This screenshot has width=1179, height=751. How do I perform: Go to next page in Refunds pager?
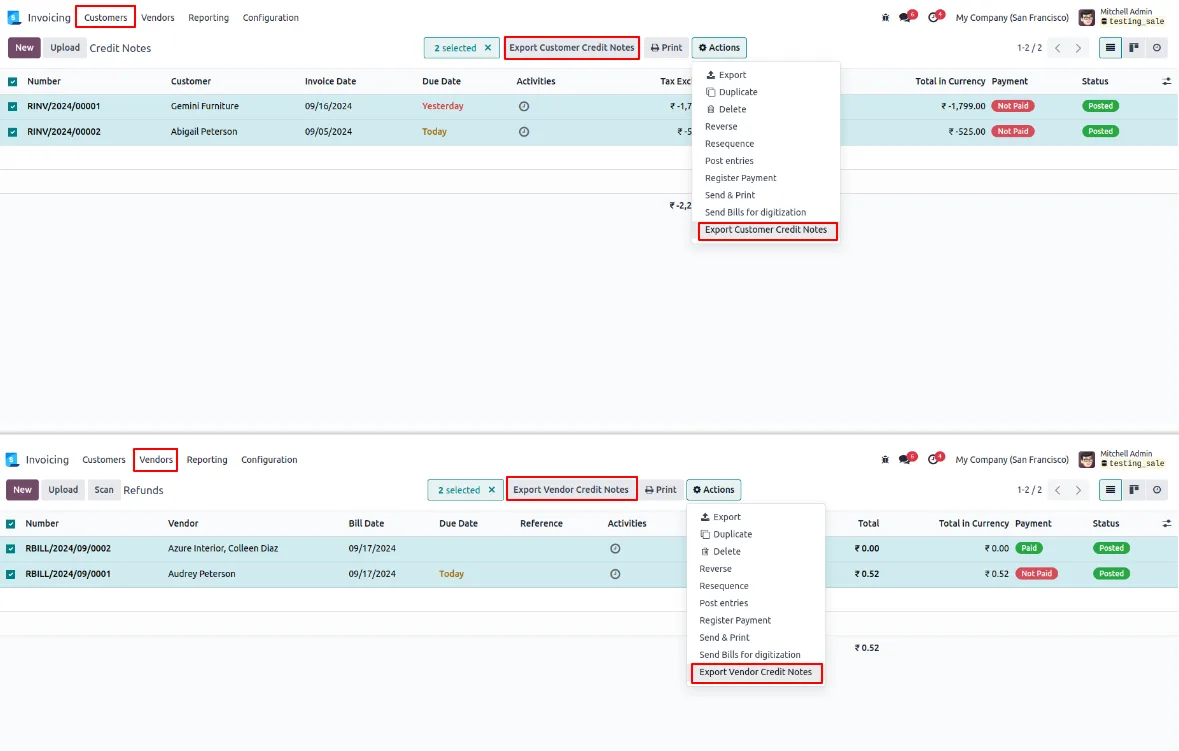1078,489
